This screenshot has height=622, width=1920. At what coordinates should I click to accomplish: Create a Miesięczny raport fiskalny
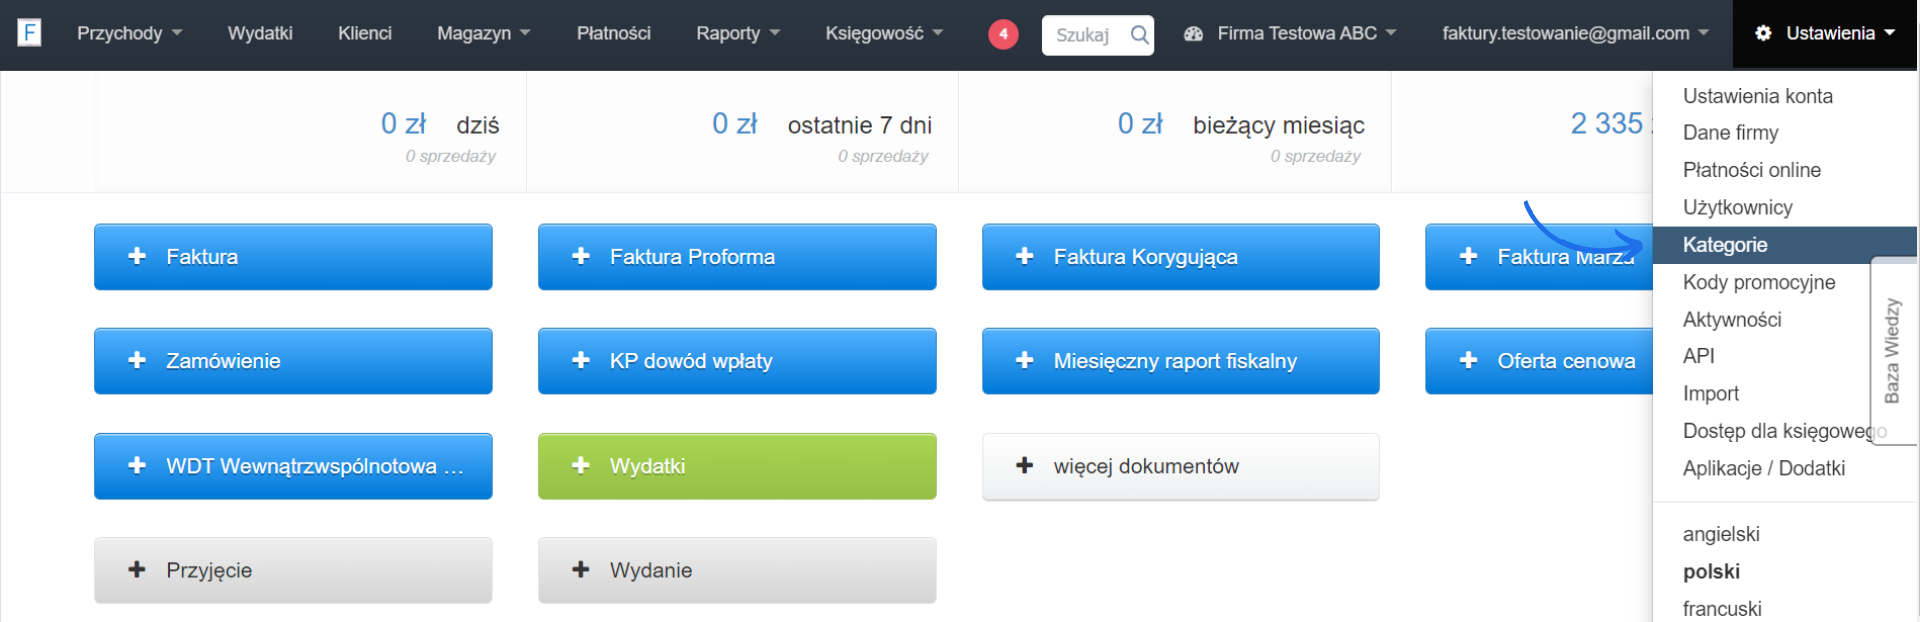coord(1181,361)
